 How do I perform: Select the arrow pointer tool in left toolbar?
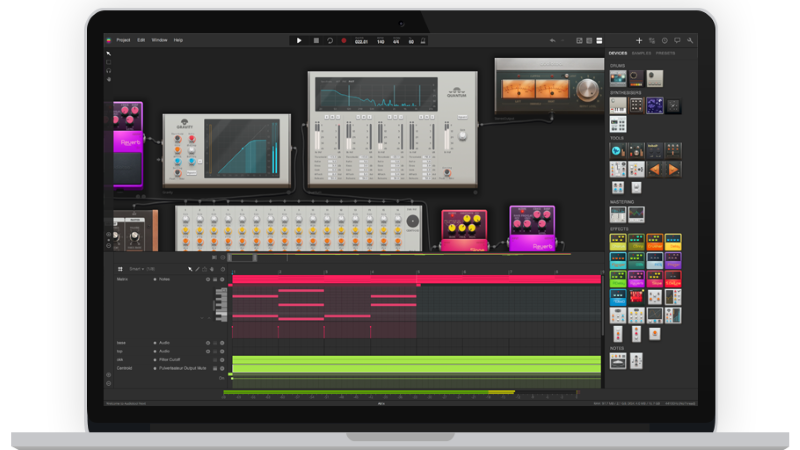pyautogui.click(x=109, y=54)
